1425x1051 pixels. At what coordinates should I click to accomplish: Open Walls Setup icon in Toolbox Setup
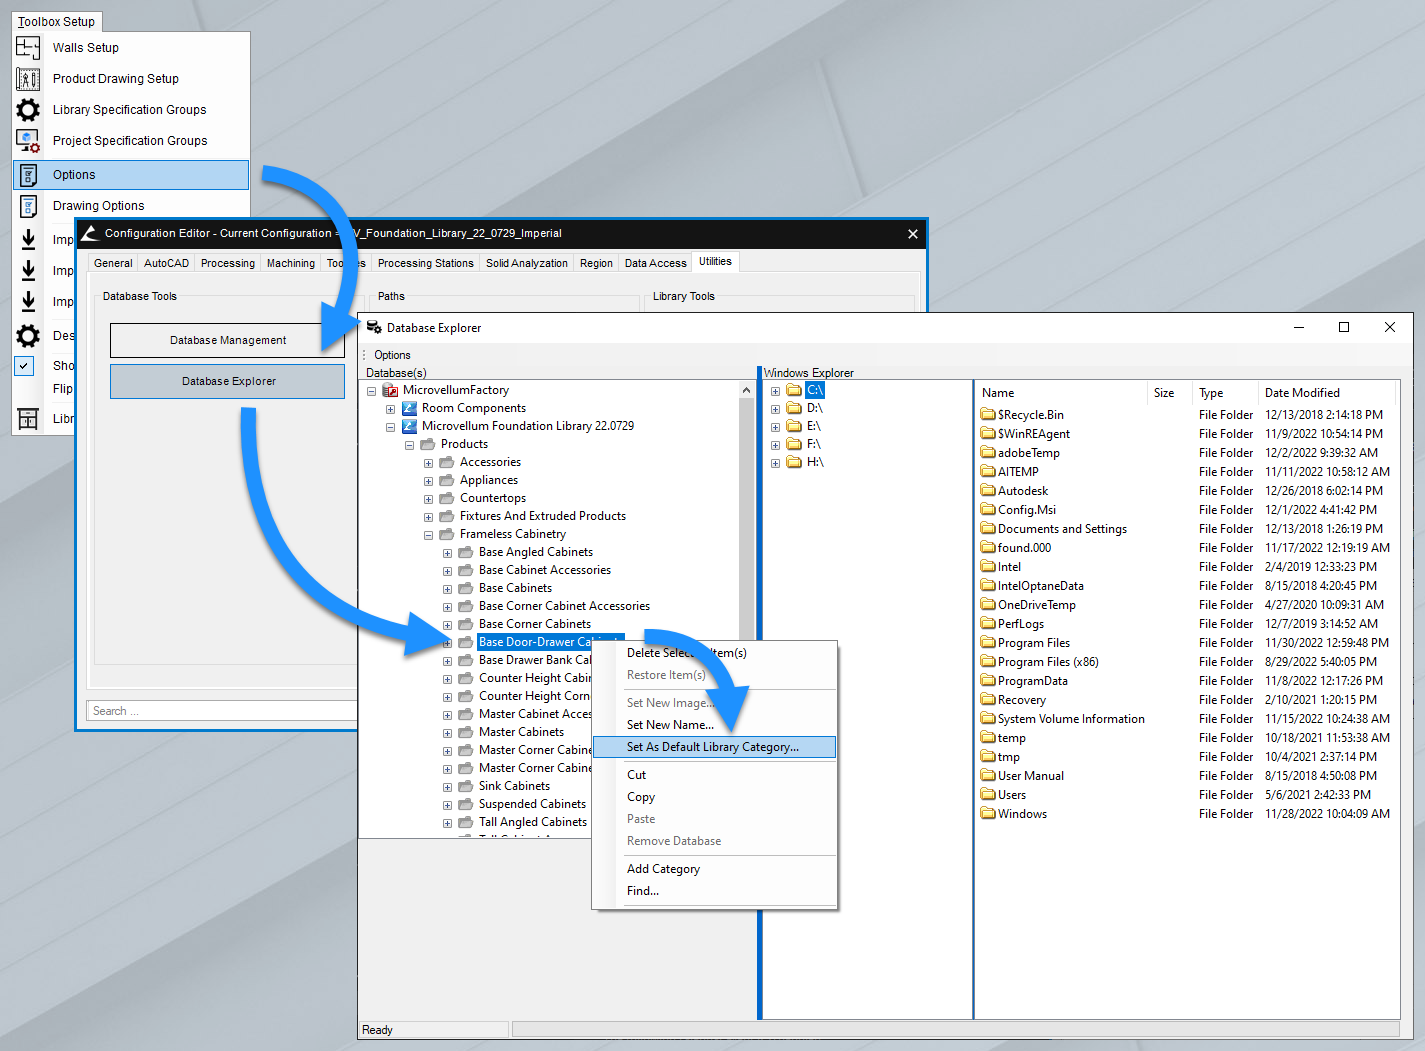pyautogui.click(x=28, y=47)
